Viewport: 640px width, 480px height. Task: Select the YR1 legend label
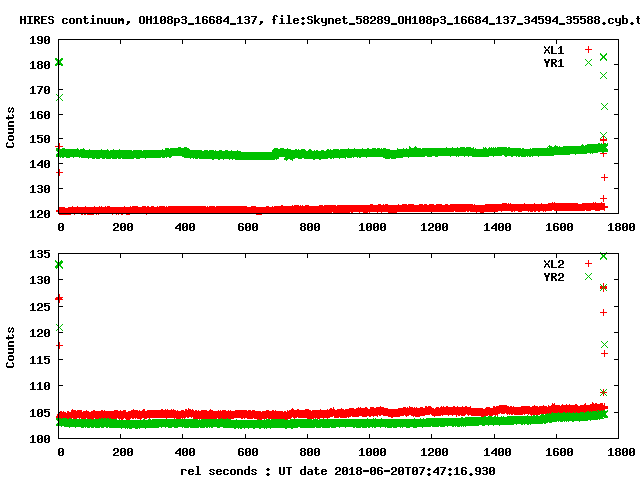(553, 63)
